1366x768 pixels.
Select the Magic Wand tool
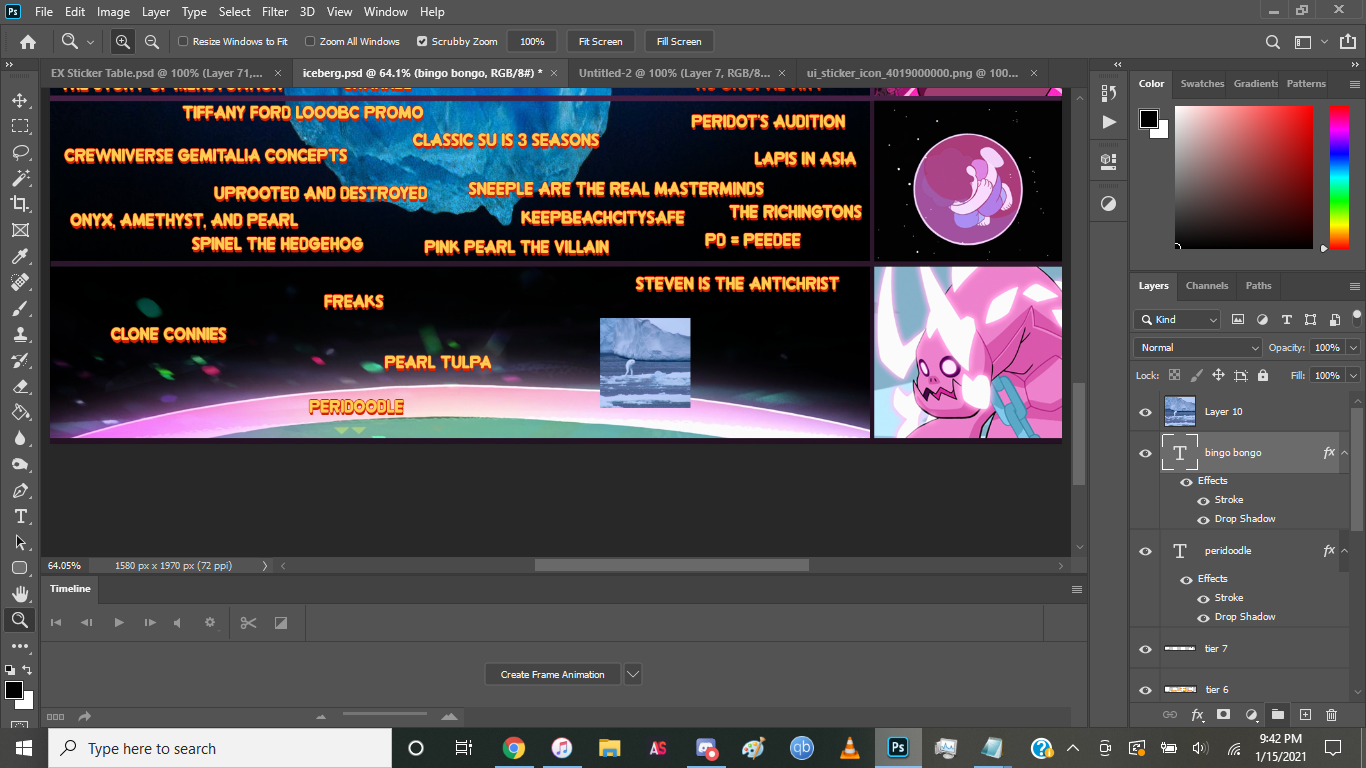click(x=19, y=178)
